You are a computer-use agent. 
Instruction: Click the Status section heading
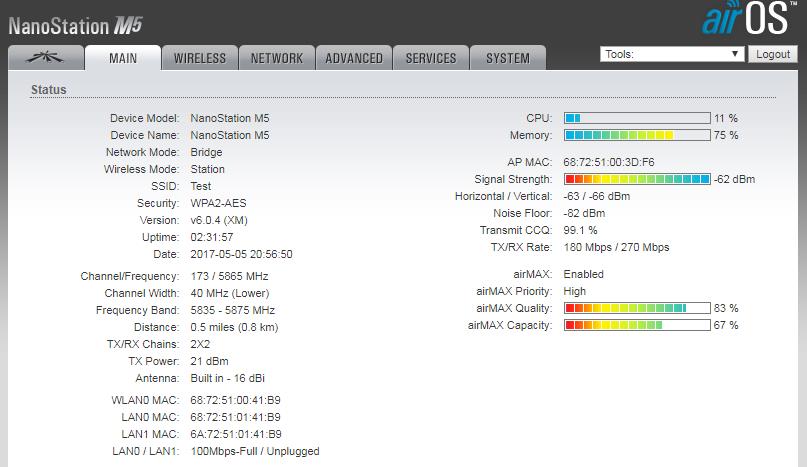coord(48,90)
